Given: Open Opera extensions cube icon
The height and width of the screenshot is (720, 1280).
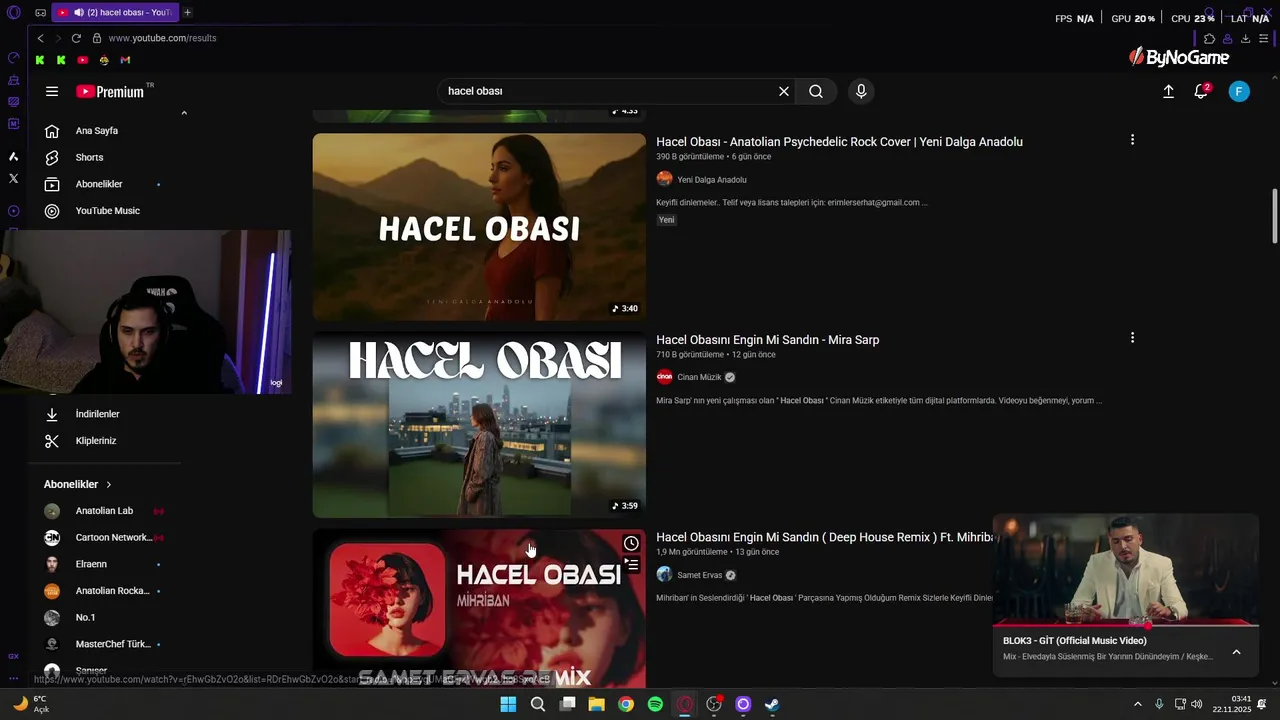Looking at the screenshot, I should [x=1209, y=38].
